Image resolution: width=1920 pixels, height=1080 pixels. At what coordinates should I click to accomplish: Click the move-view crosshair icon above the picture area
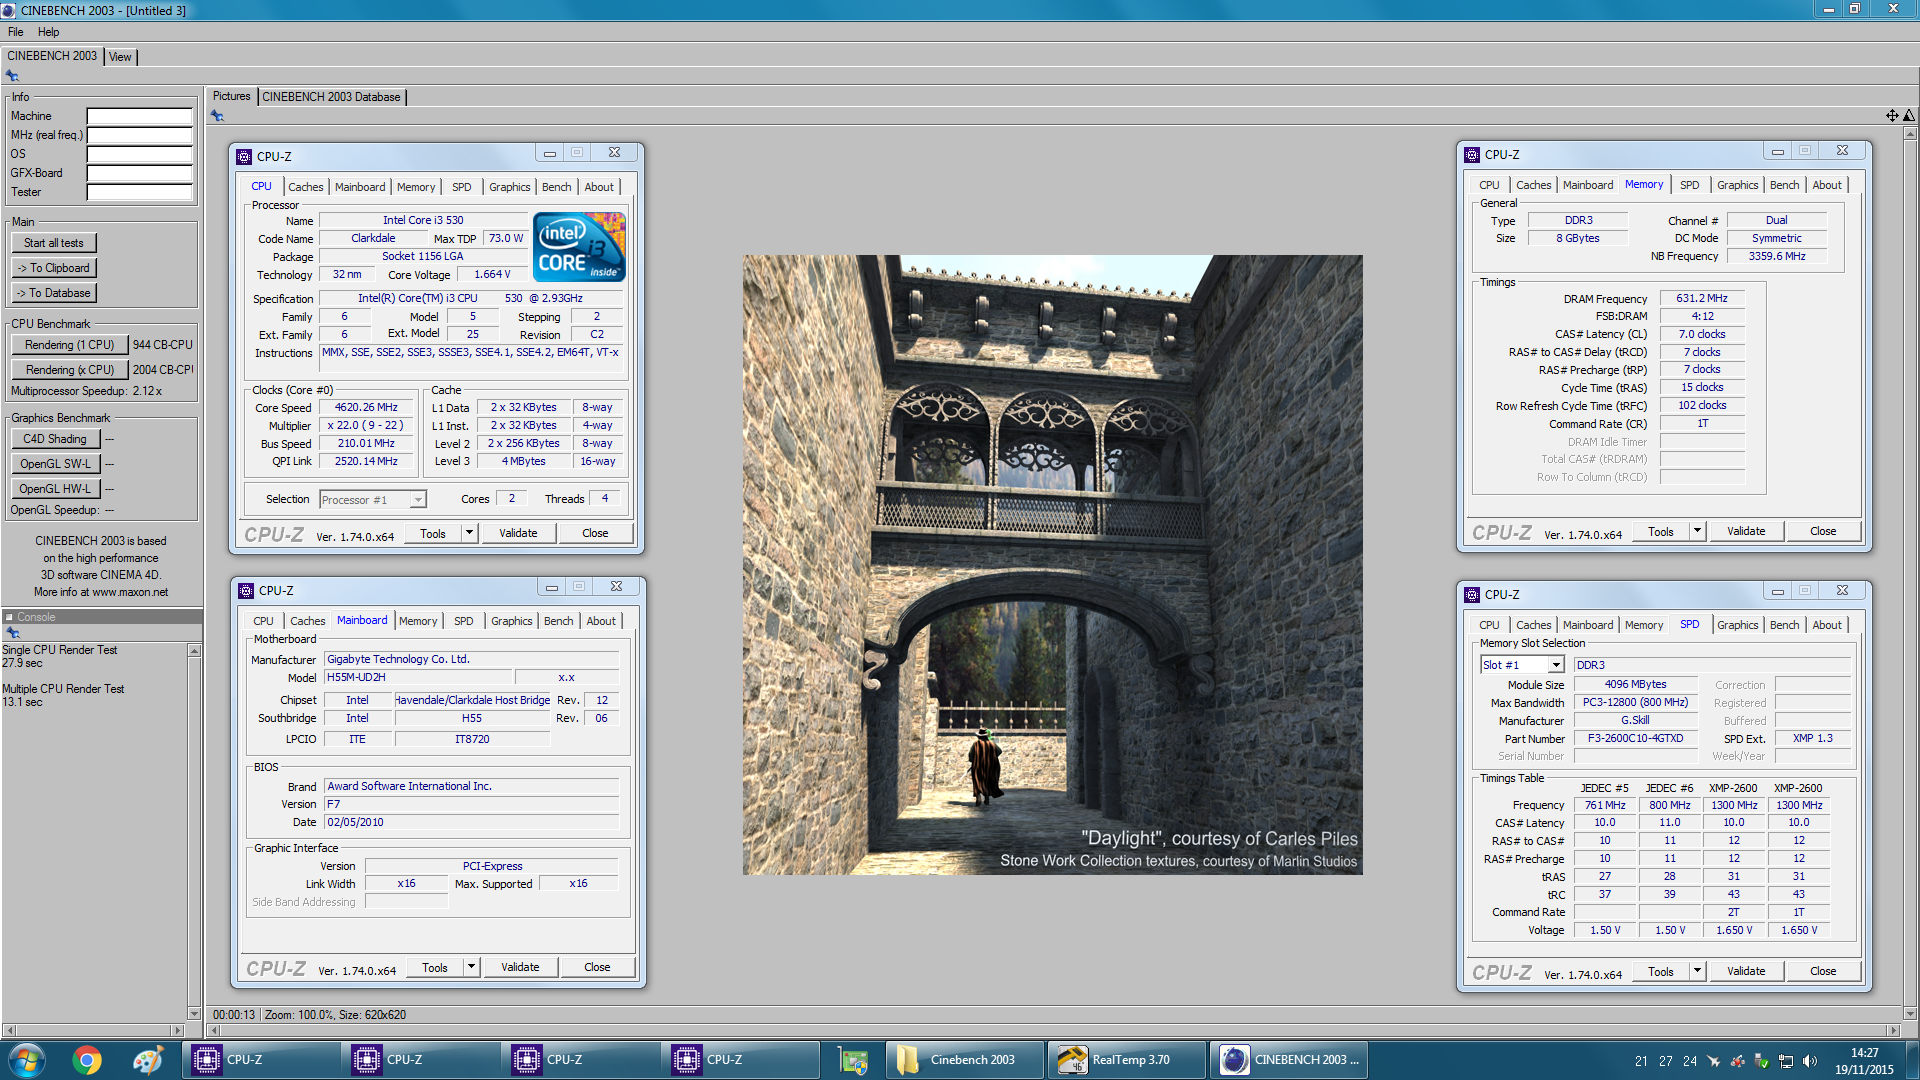pyautogui.click(x=1892, y=115)
